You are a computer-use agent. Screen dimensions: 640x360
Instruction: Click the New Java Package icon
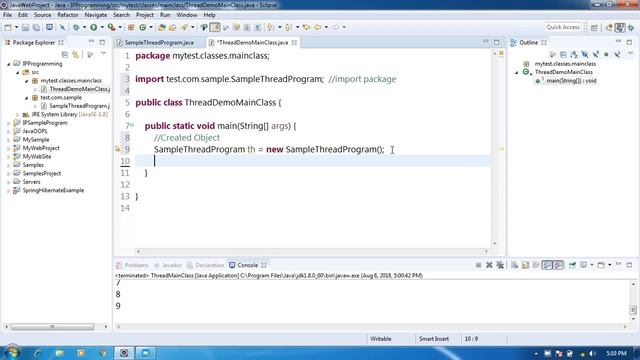point(131,27)
